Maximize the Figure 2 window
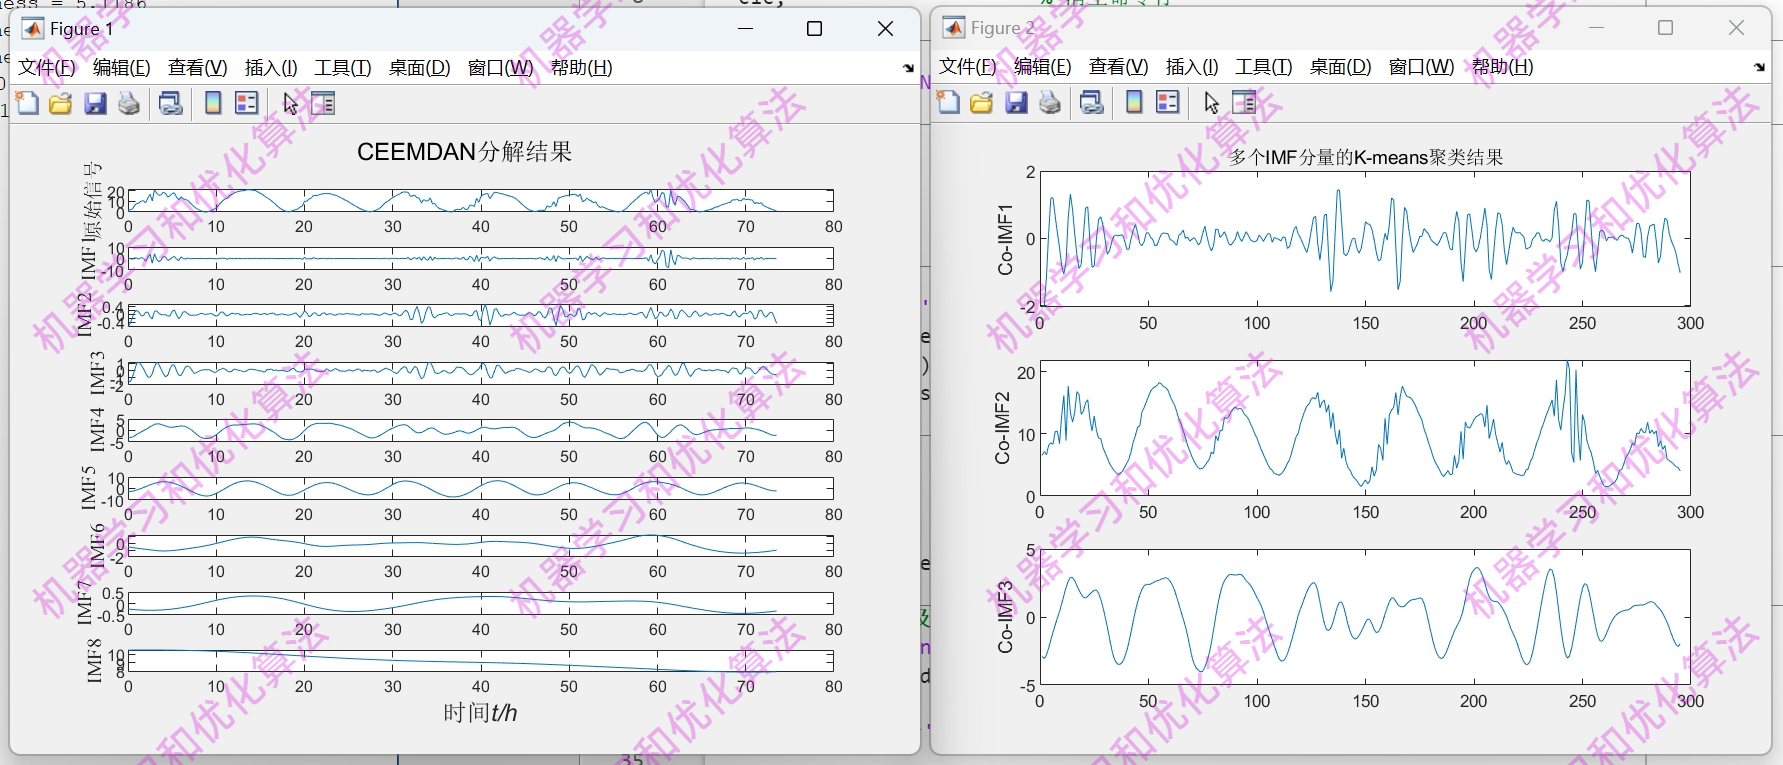Screen dimensions: 1783x765 (1666, 27)
